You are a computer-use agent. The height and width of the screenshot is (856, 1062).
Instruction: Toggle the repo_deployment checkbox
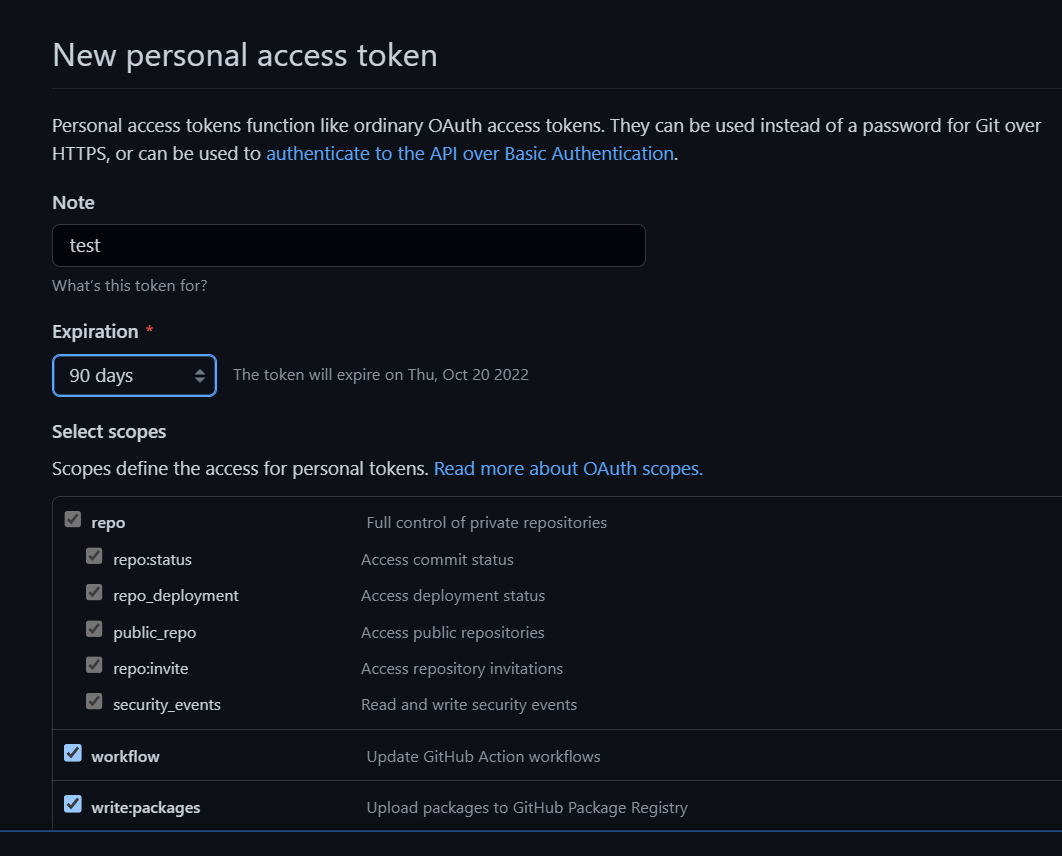pos(94,592)
